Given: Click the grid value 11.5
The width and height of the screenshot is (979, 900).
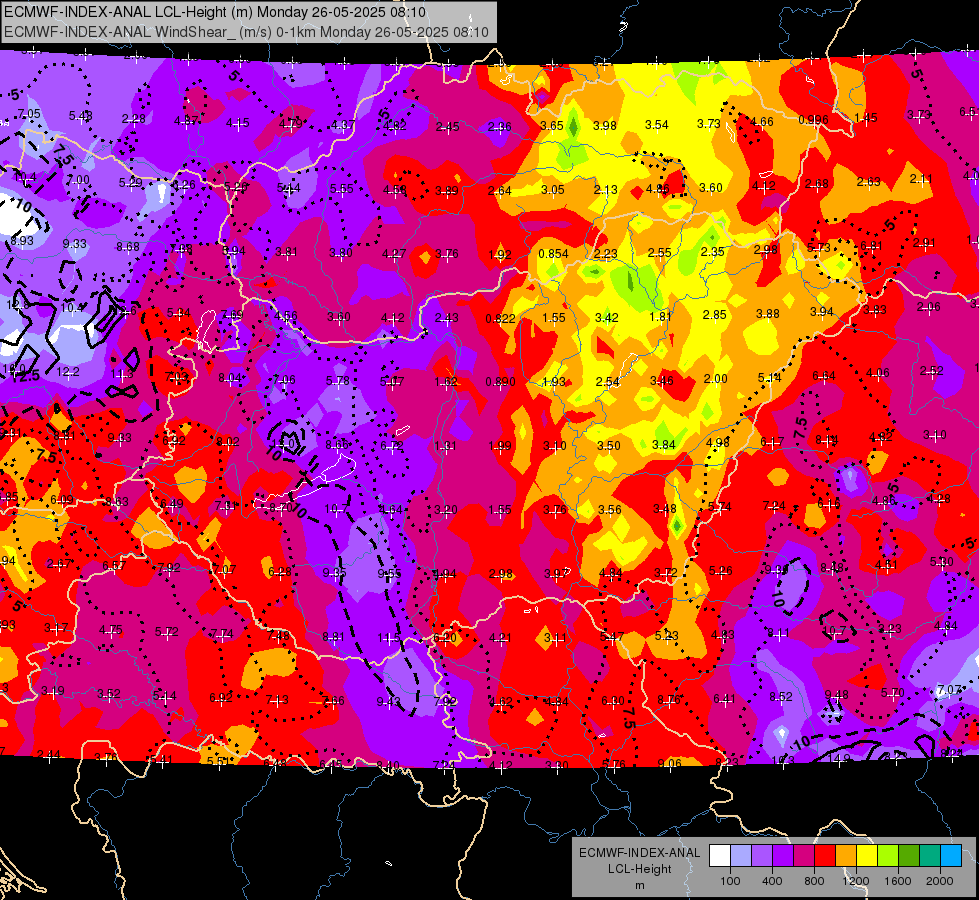Looking at the screenshot, I should coord(388,638).
